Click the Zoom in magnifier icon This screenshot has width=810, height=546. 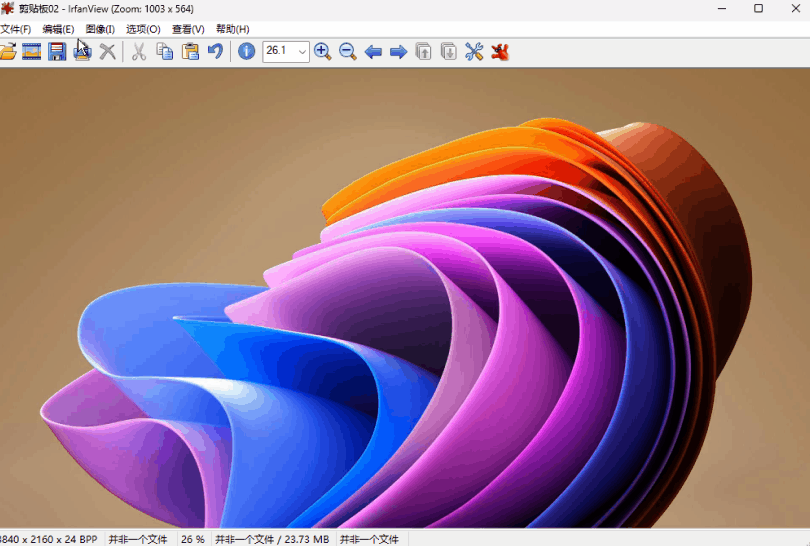tap(322, 52)
